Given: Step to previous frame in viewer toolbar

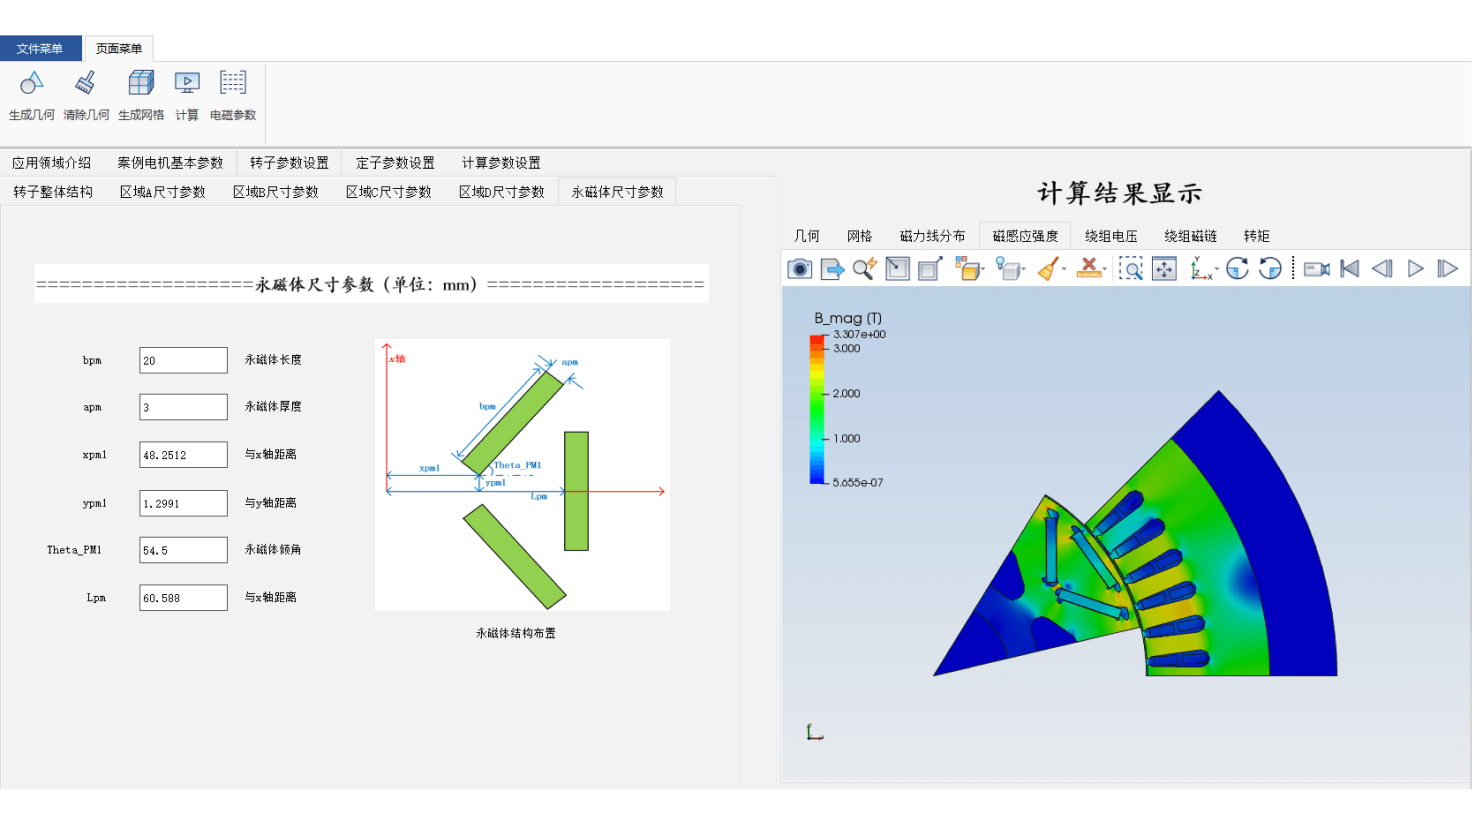Looking at the screenshot, I should pyautogui.click(x=1383, y=269).
